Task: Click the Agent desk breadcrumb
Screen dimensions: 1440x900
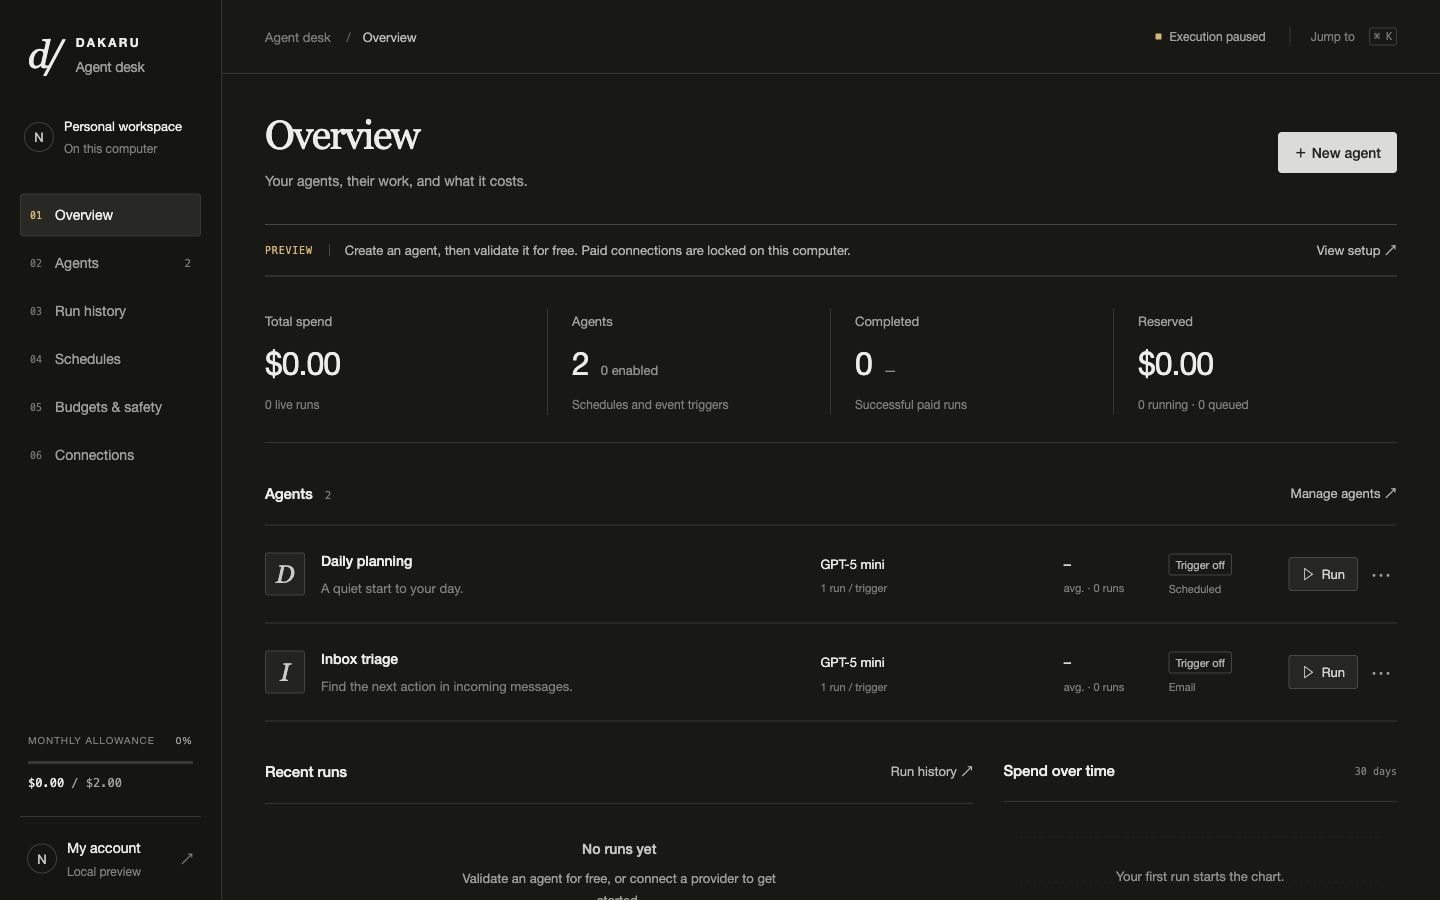Action: (297, 38)
